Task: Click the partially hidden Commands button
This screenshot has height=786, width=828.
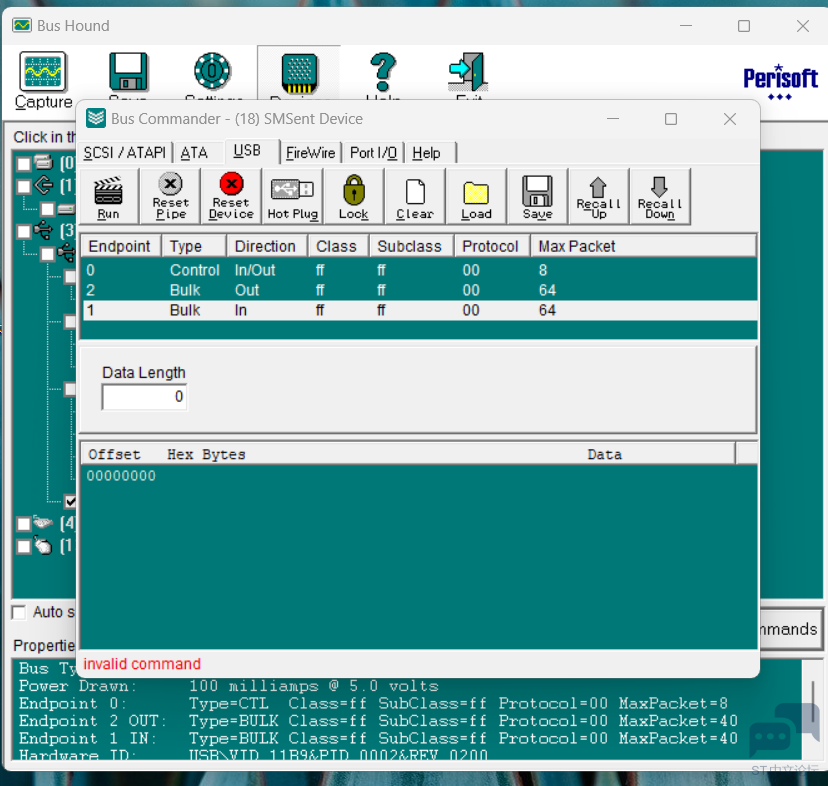Action: click(x=790, y=629)
